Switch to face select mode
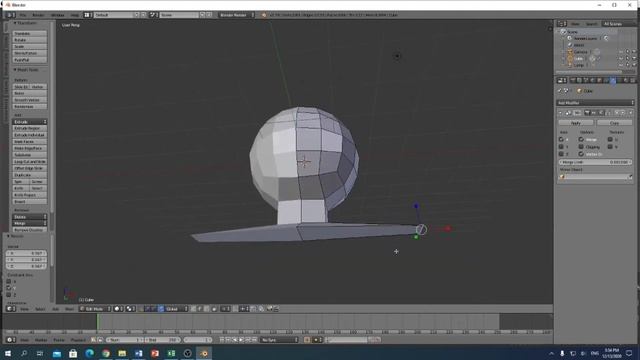This screenshot has height=360, width=640. 206,309
